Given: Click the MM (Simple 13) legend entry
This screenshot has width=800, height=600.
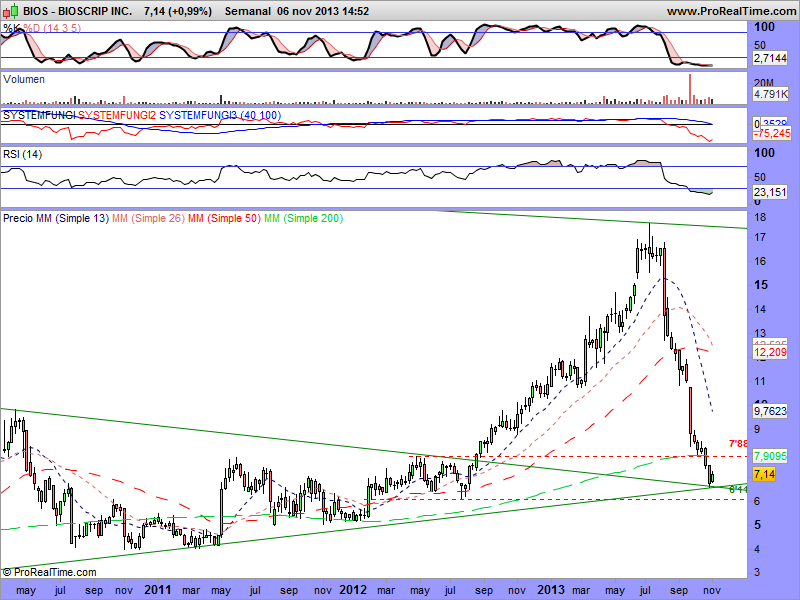Looking at the screenshot, I should click(72, 218).
